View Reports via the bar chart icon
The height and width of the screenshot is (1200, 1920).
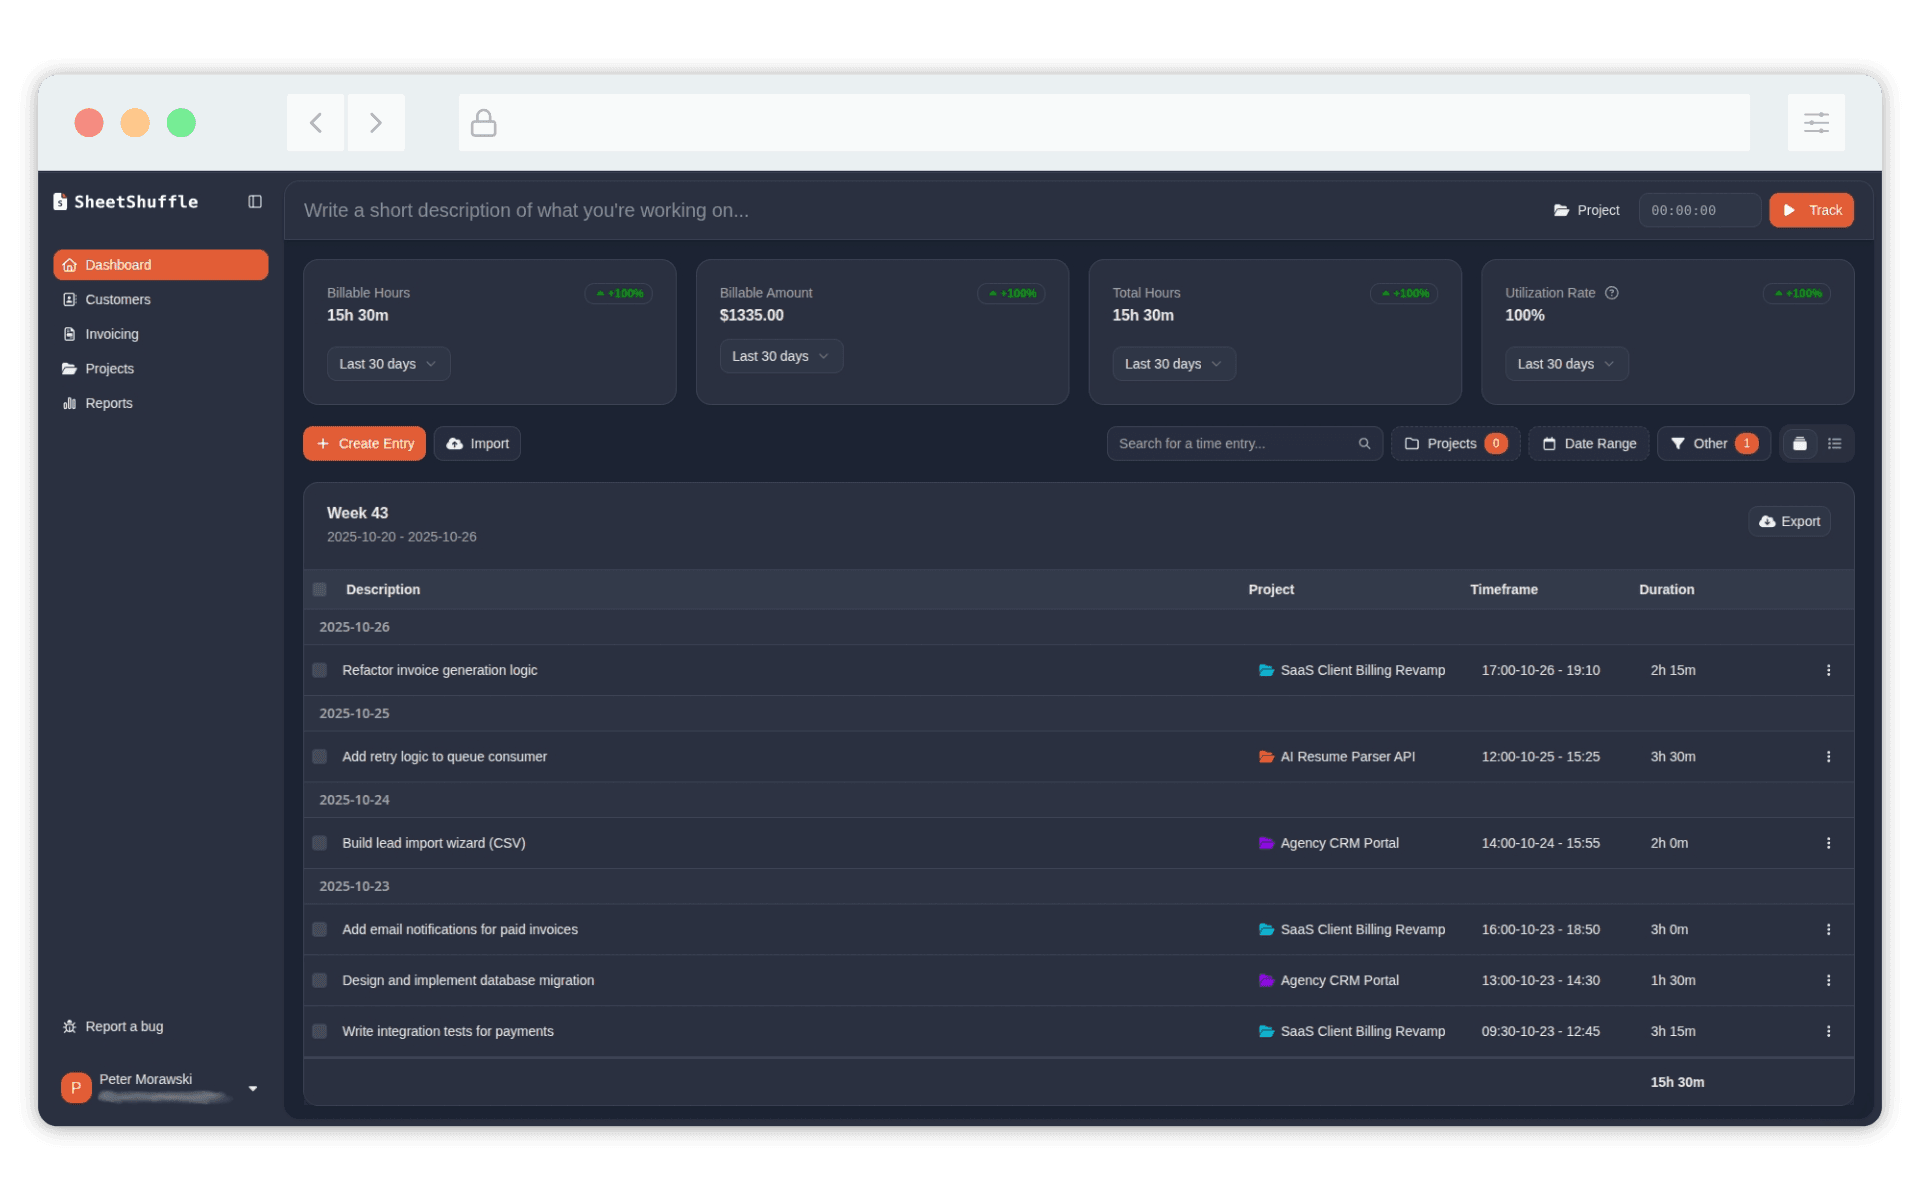pyautogui.click(x=69, y=403)
